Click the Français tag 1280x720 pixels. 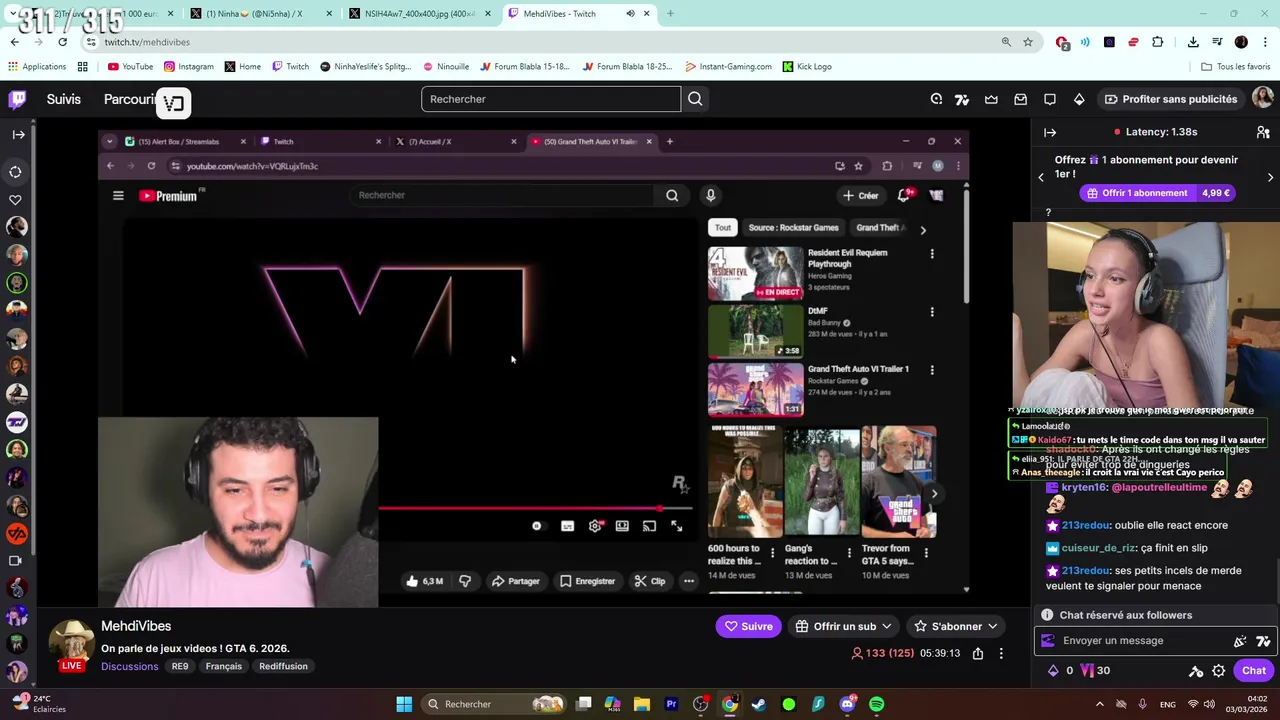pos(223,666)
